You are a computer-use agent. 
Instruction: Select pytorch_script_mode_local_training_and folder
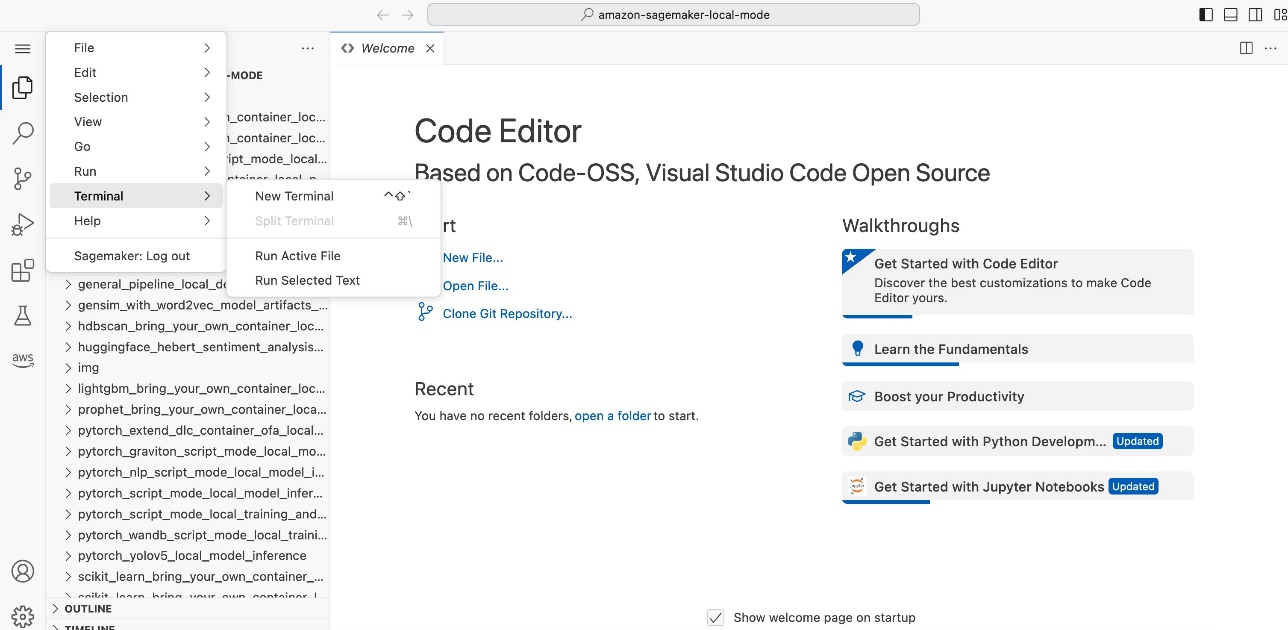[x=188, y=514]
